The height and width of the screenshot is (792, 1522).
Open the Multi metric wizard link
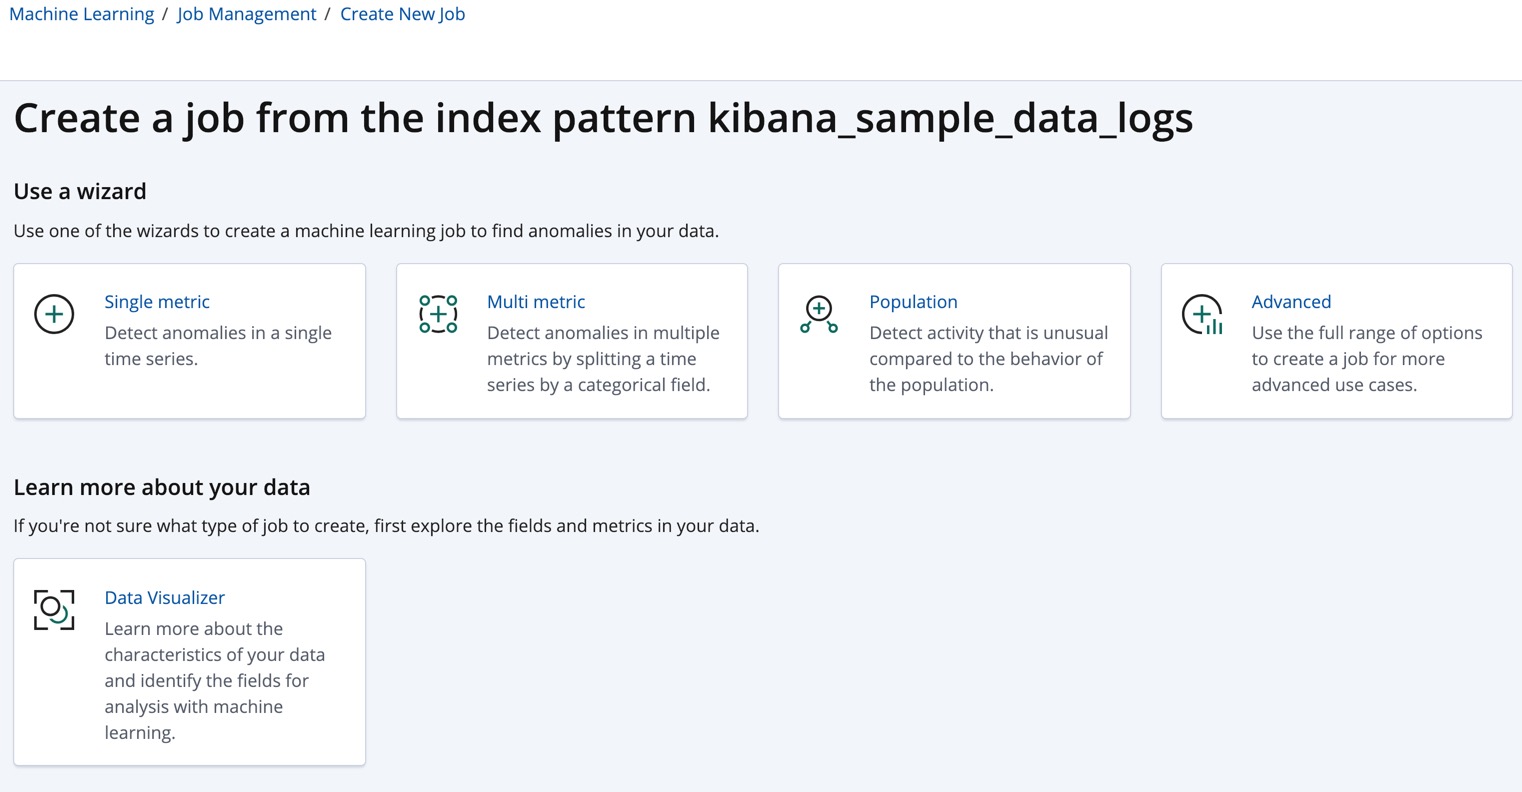[536, 302]
